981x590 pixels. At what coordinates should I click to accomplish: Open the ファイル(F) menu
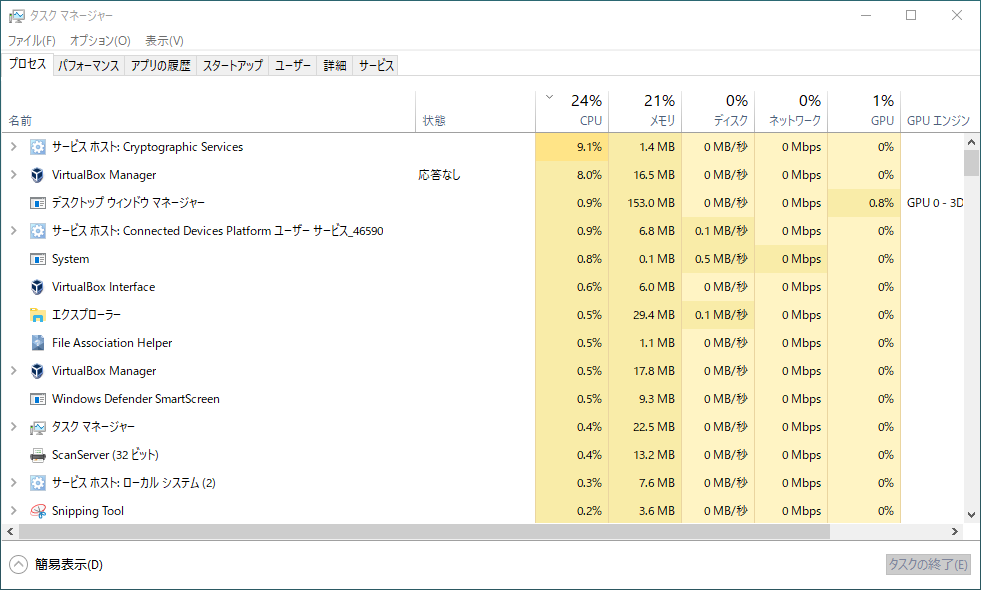[x=31, y=41]
